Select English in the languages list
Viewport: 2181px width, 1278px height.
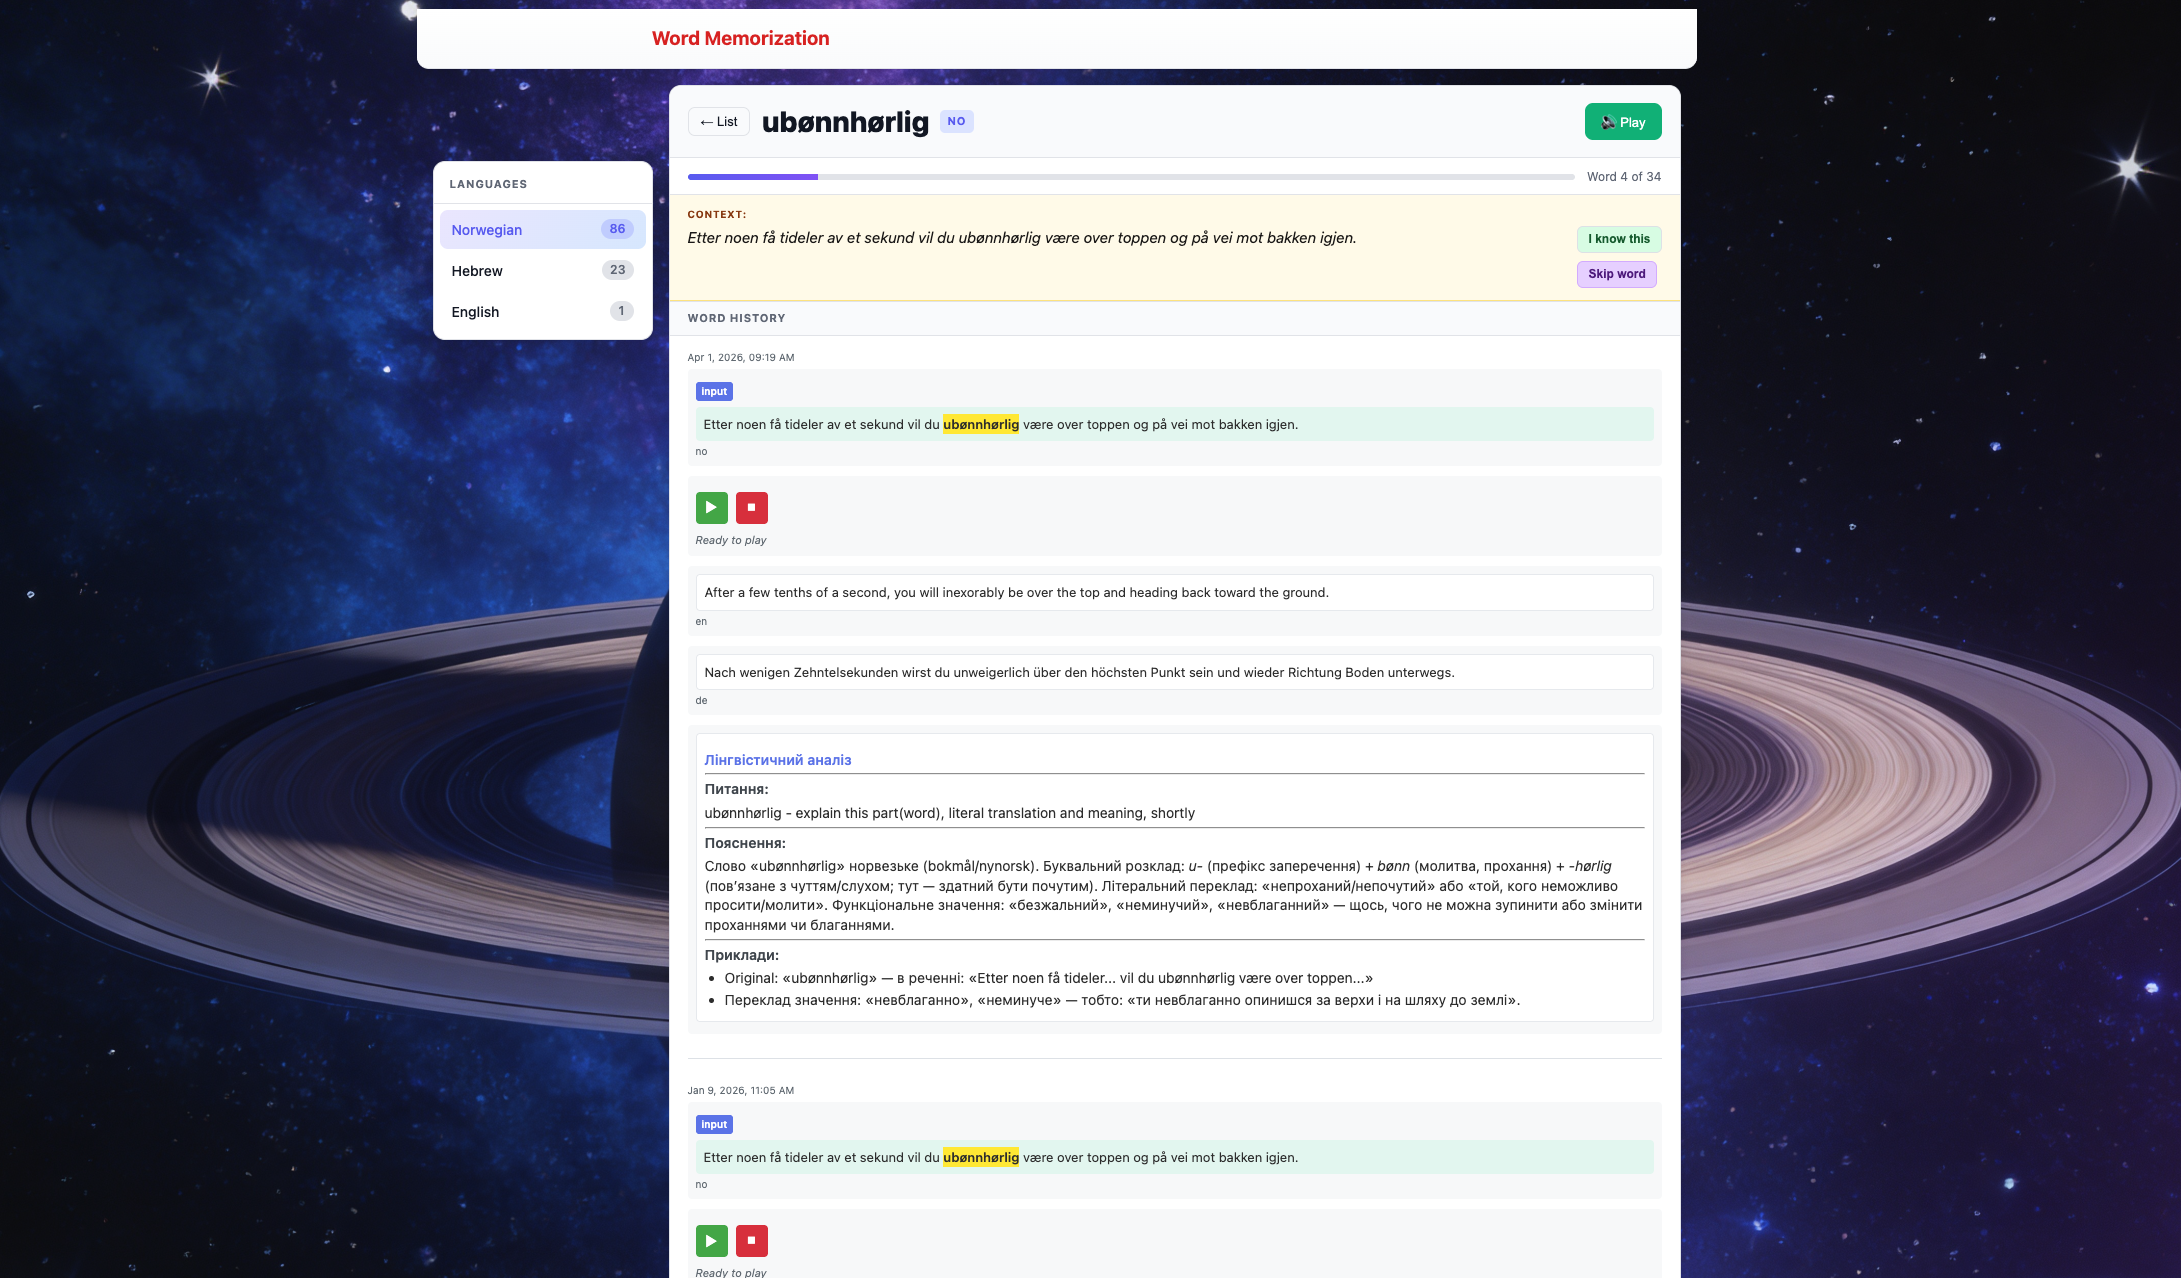tap(542, 311)
